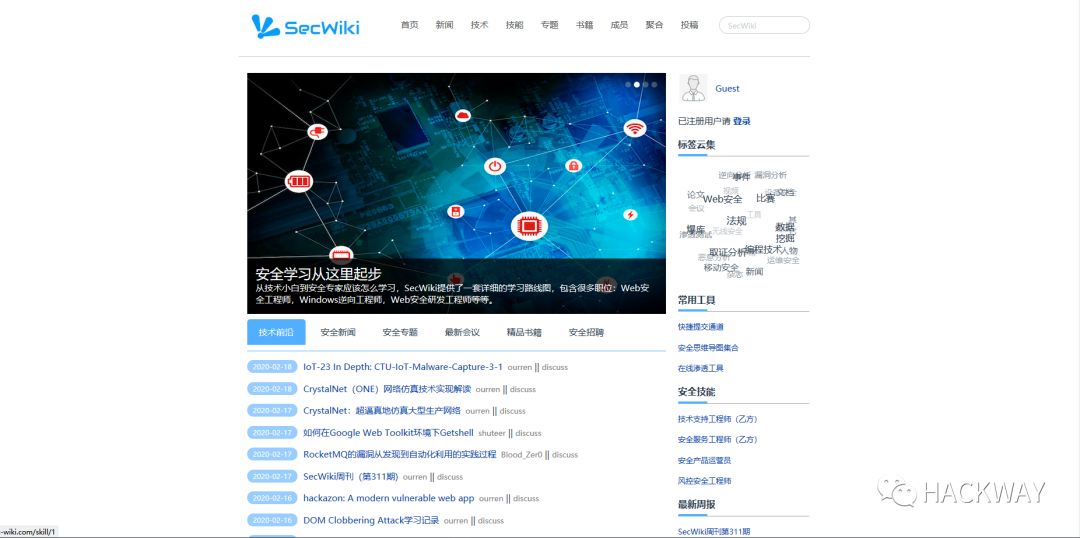The width and height of the screenshot is (1080, 538).
Task: Switch to the 安全招聘 tab
Action: [x=586, y=332]
